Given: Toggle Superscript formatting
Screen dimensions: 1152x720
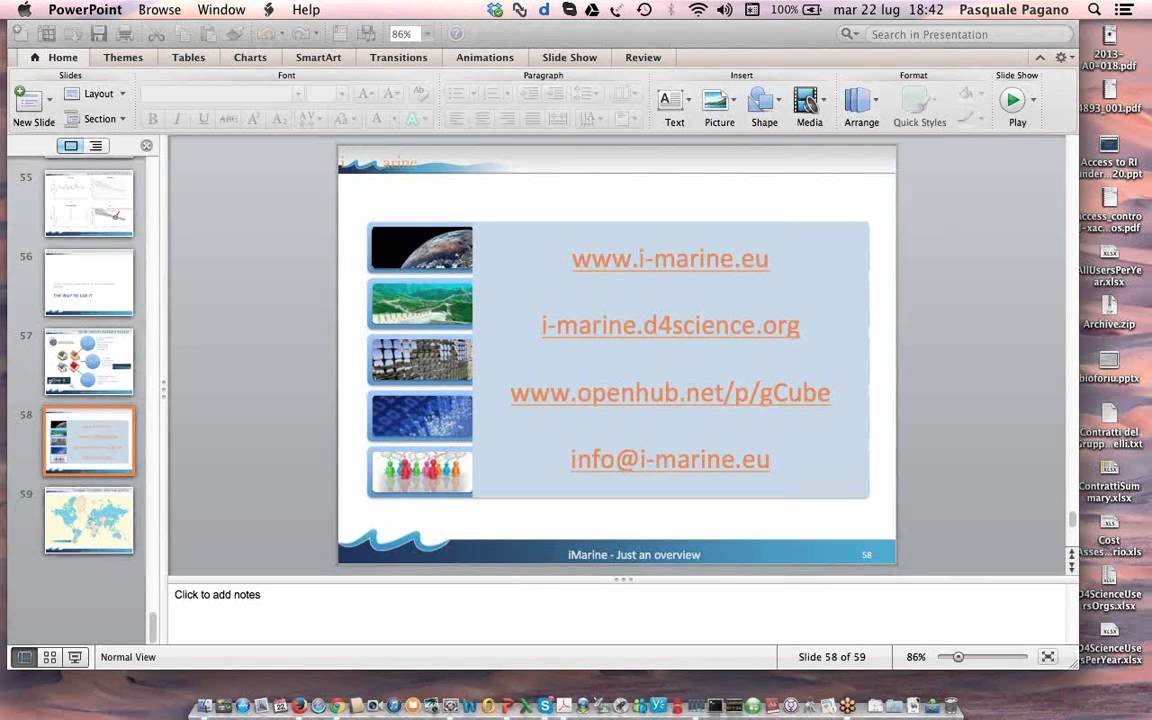Looking at the screenshot, I should 253,118.
